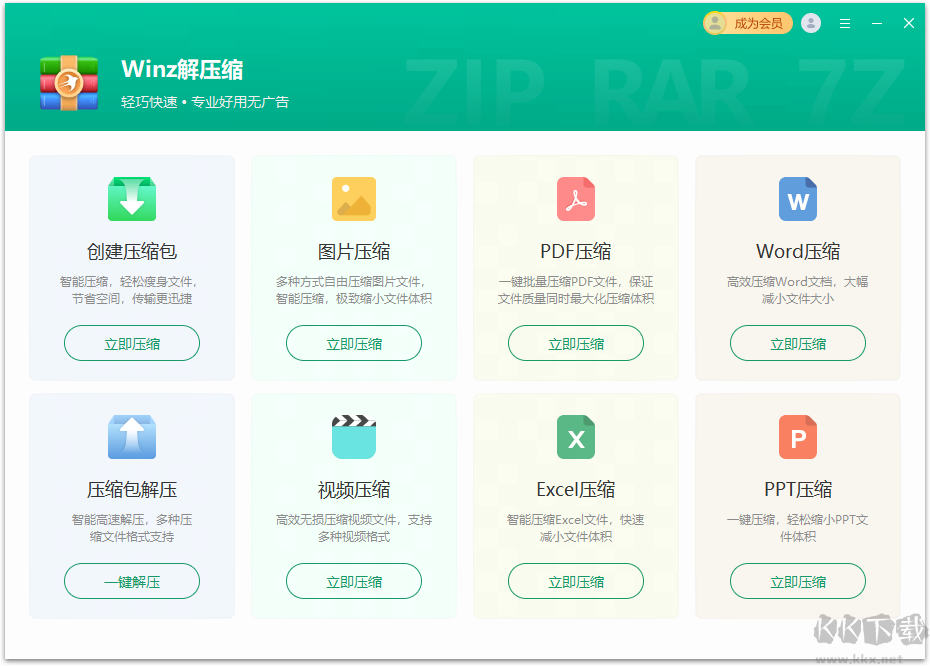930x666 pixels.
Task: Select the 创建压缩包 title text
Action: point(132,251)
